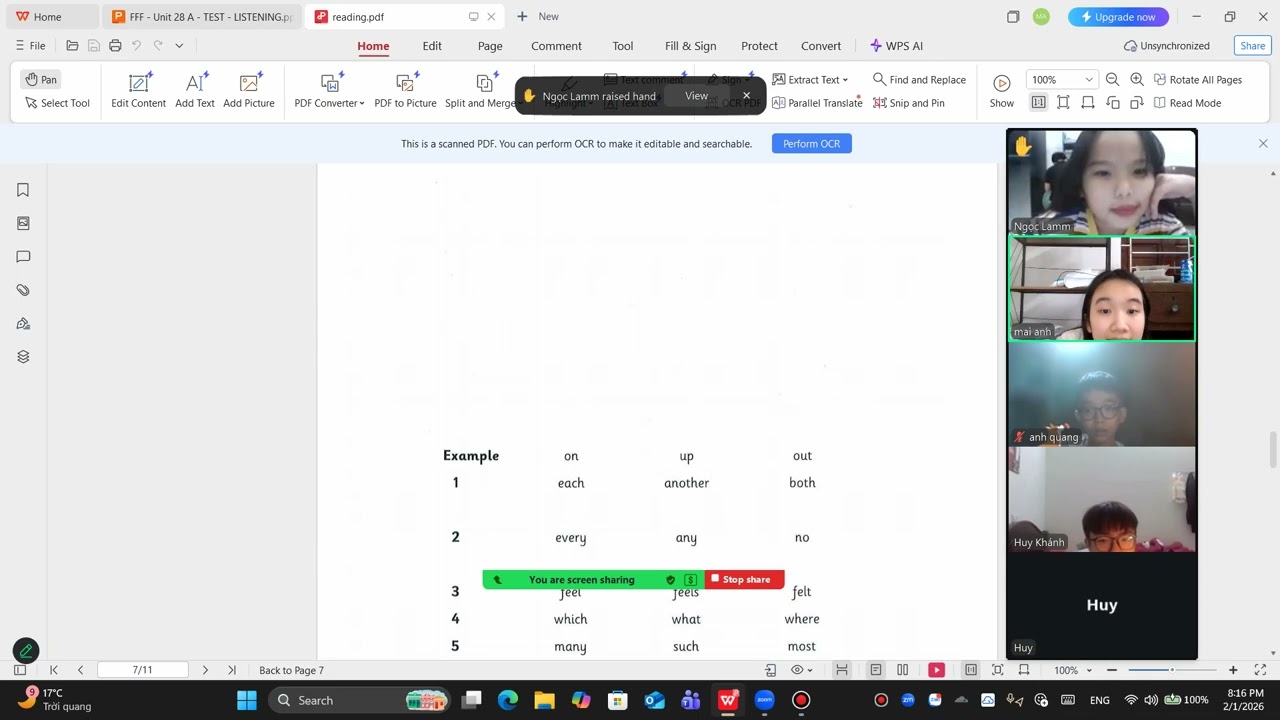Screen dimensions: 1280x720
Task: Close the scanned PDF OCR banner
Action: coord(1263,144)
